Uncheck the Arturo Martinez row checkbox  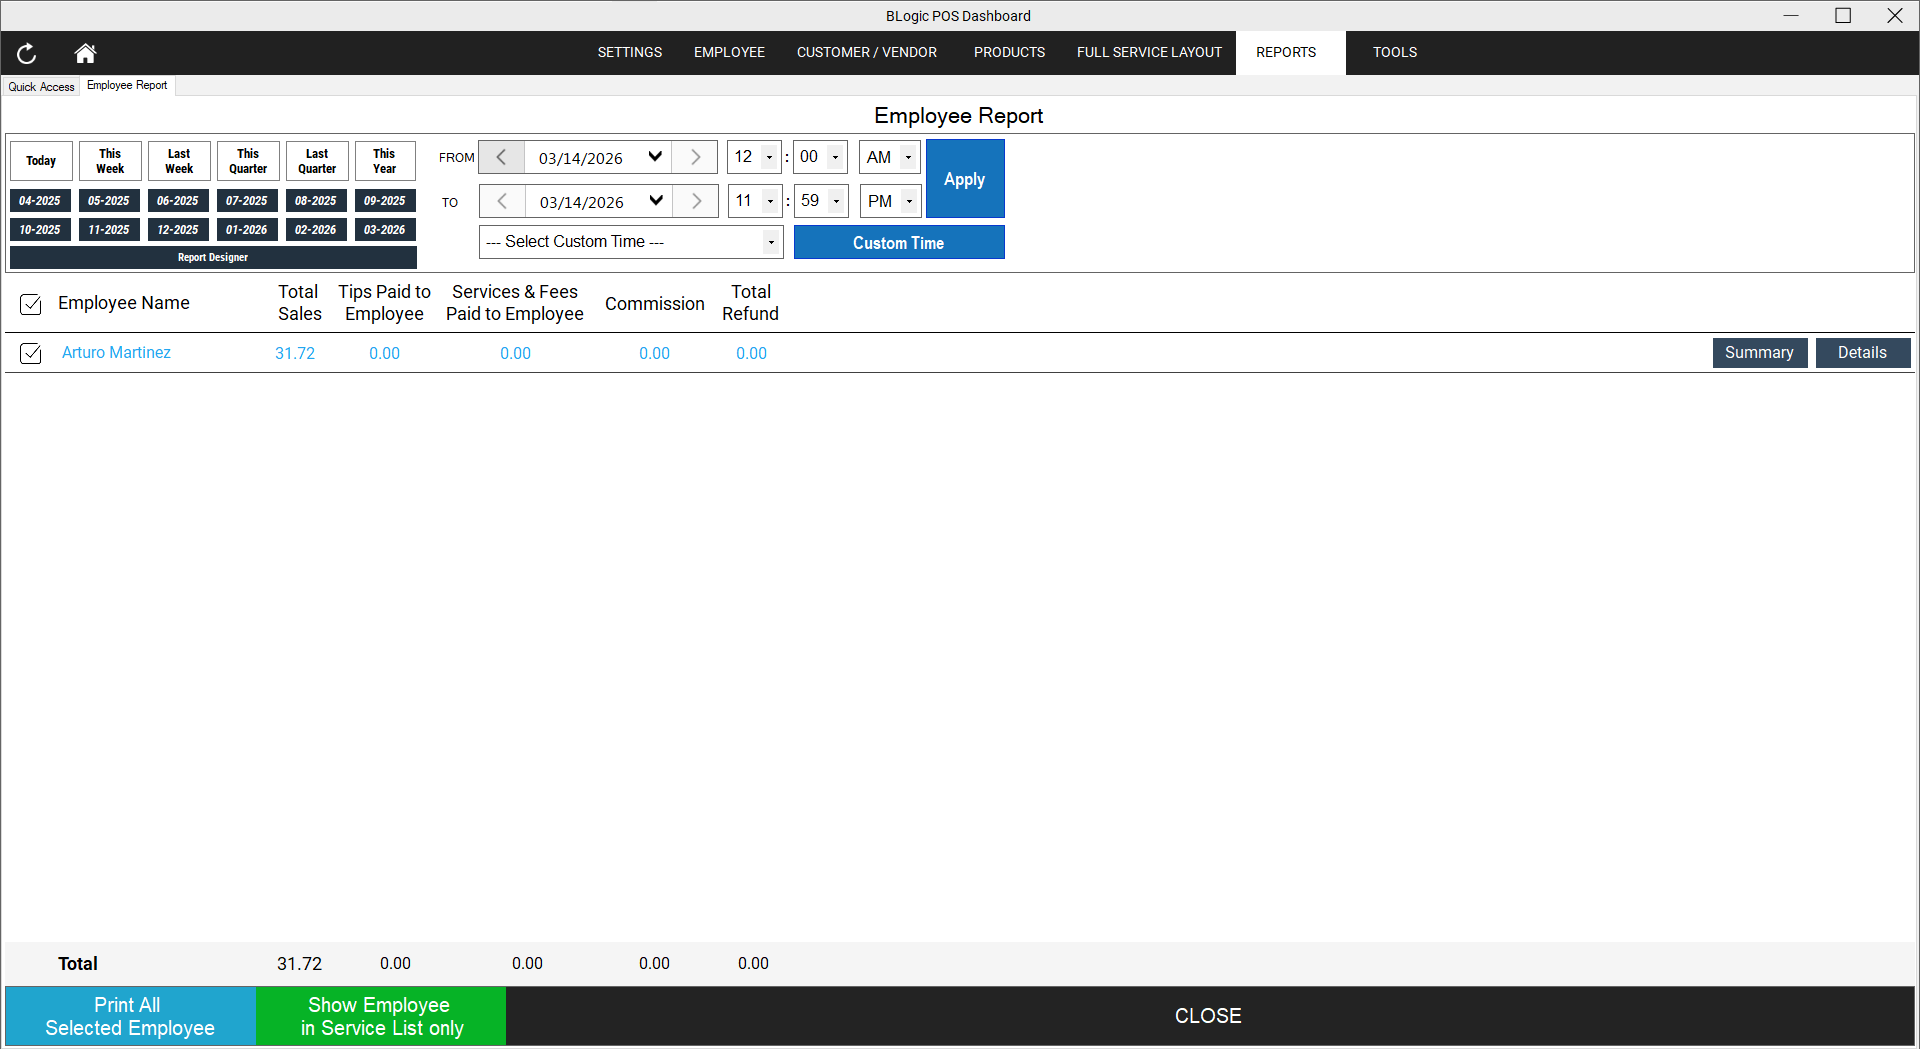tap(31, 353)
